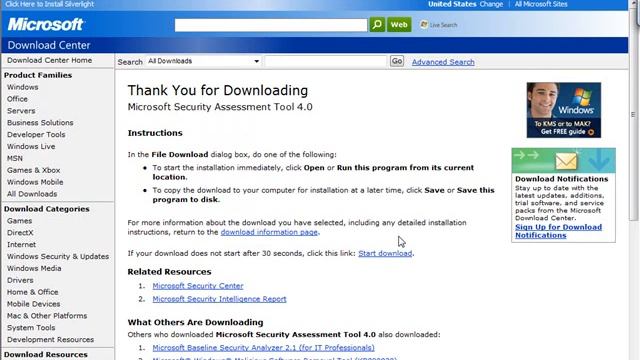Open All Downloads sidebar link
This screenshot has height=360, width=640.
32,194
